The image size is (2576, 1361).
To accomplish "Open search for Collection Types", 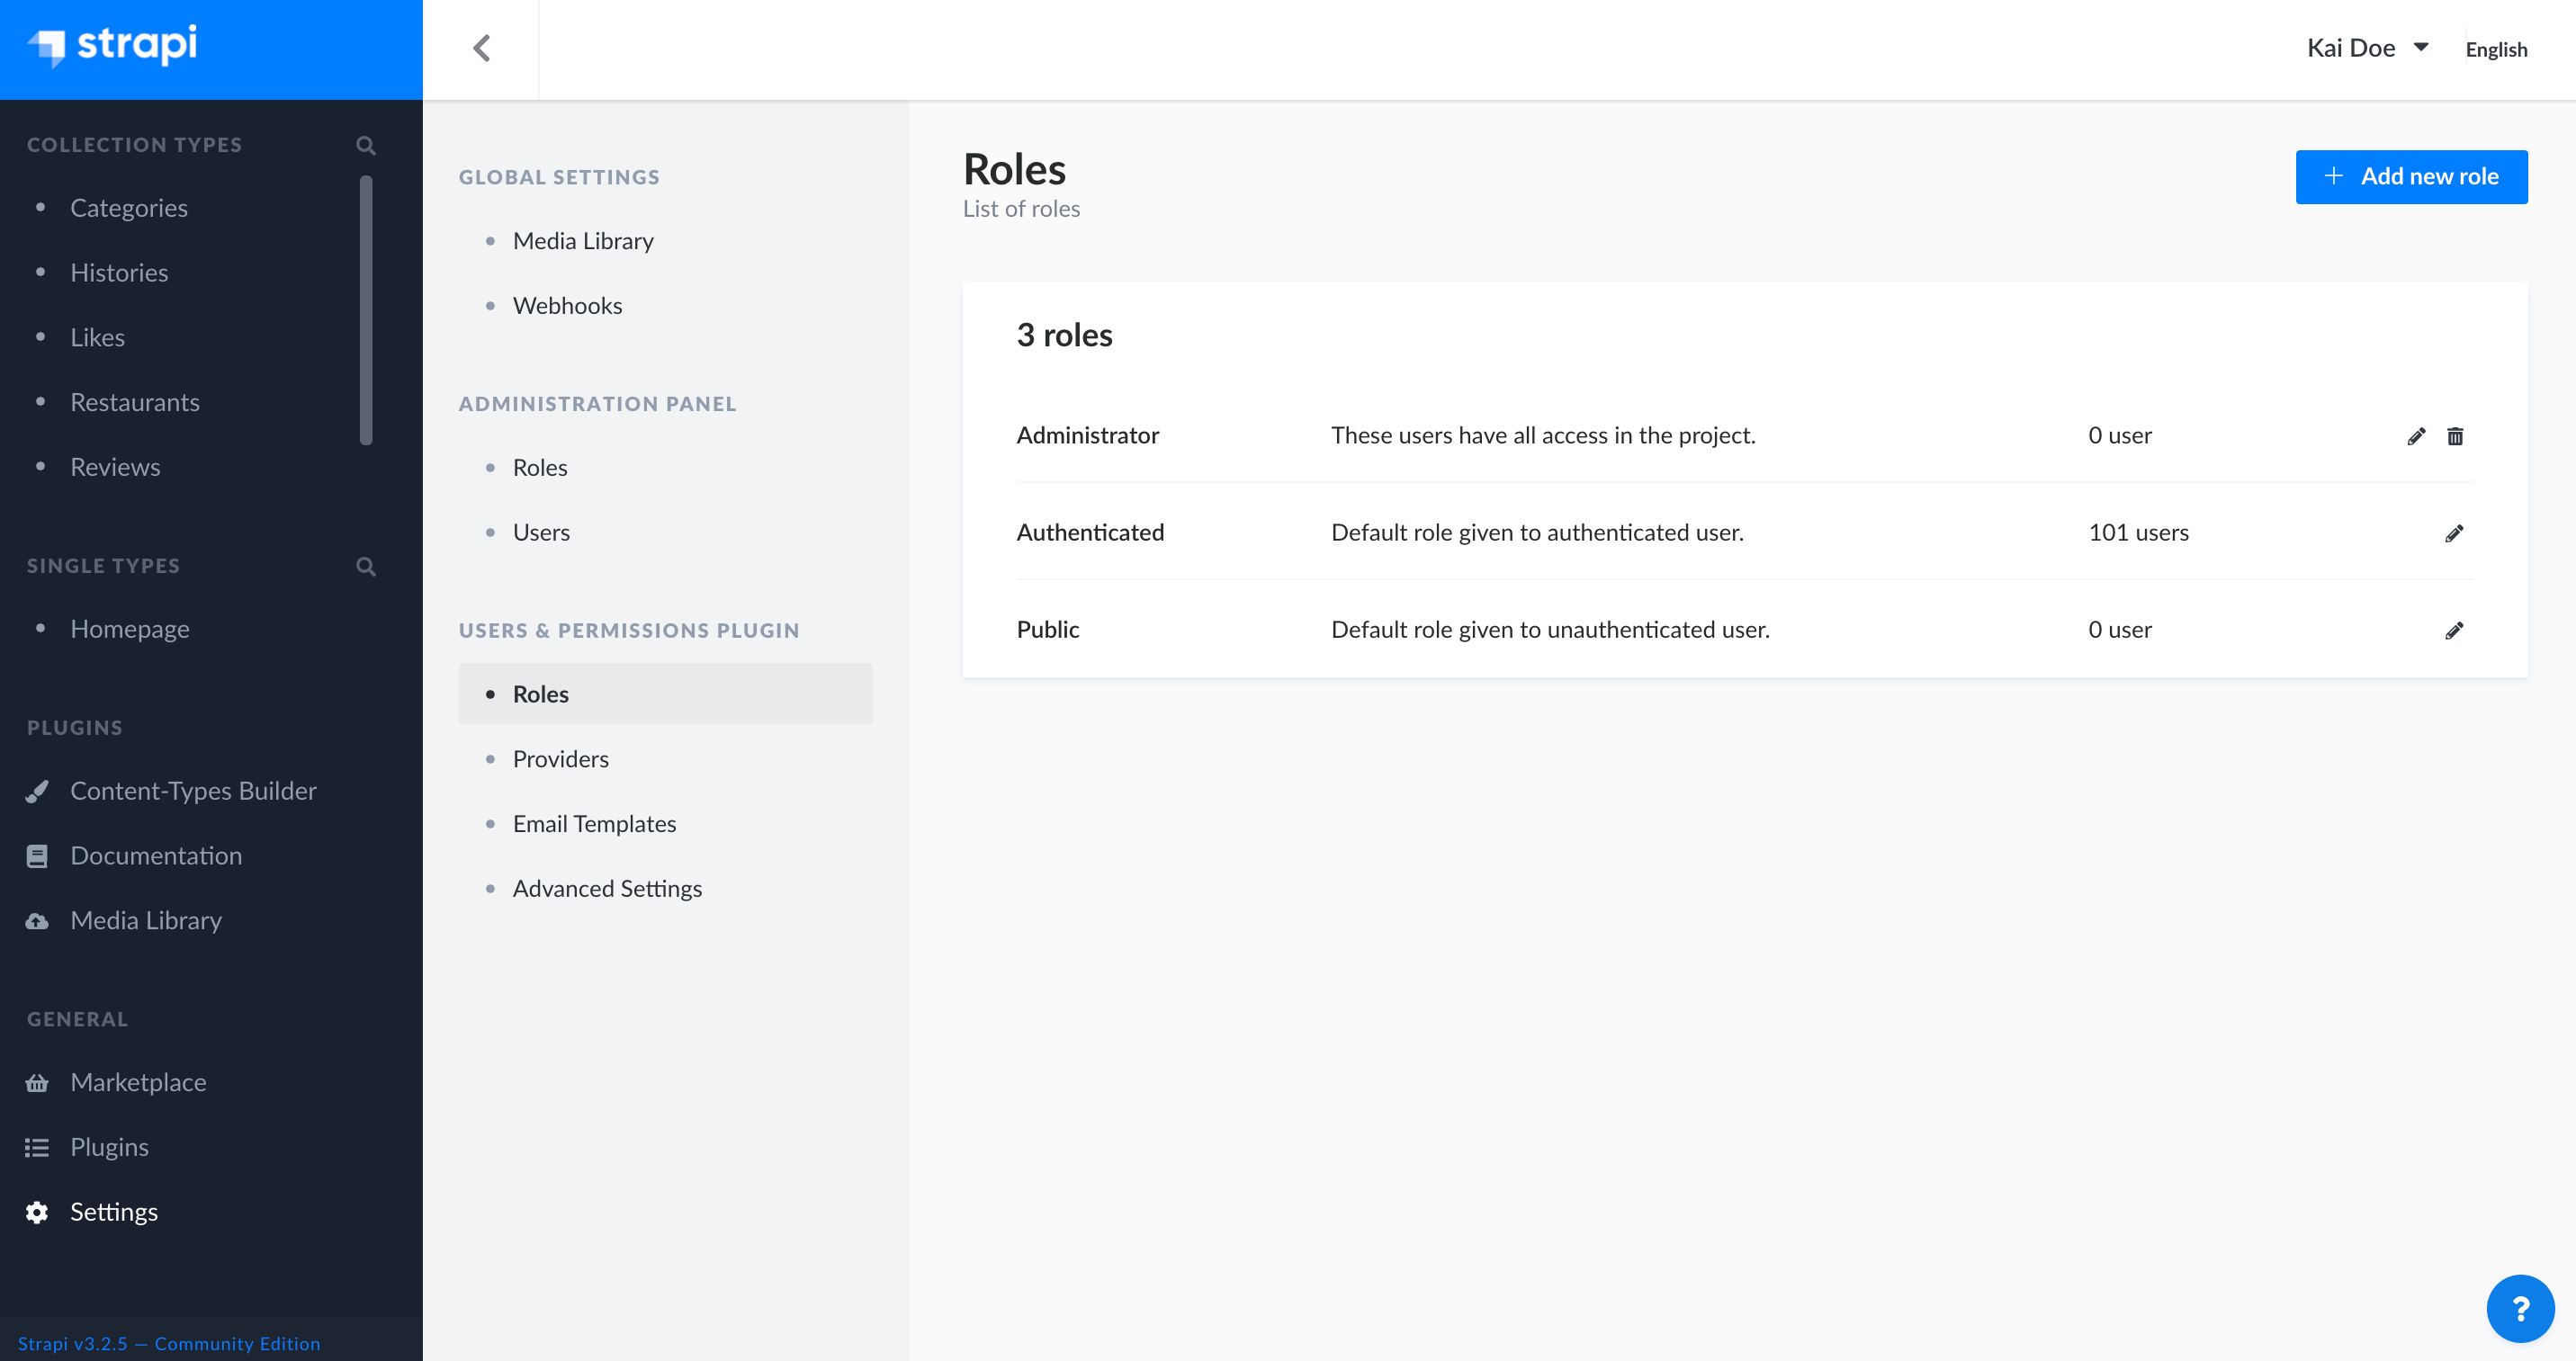I will pos(366,145).
